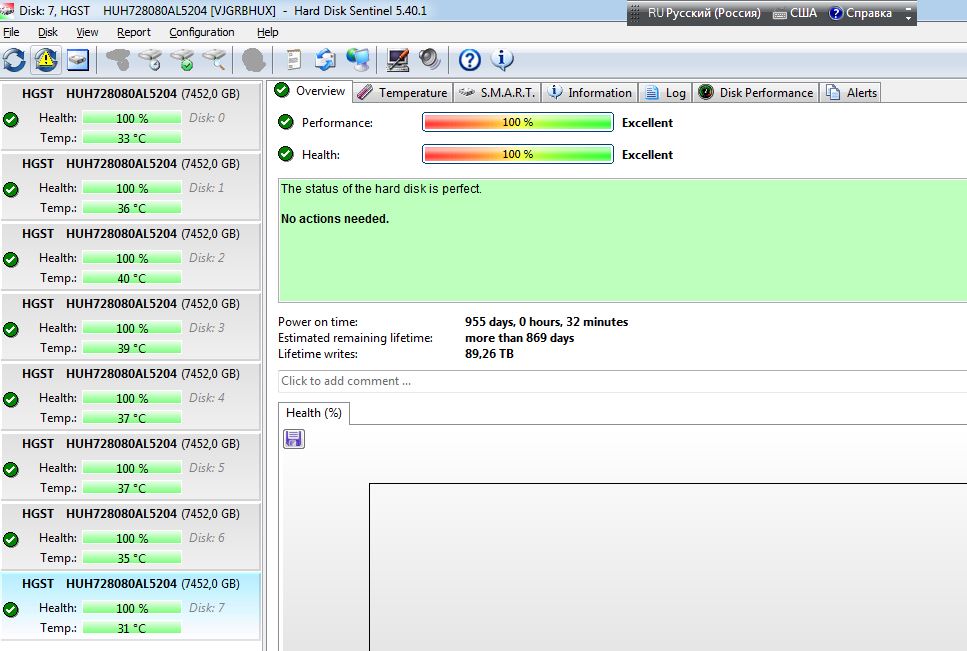This screenshot has height=651, width=967.
Task: Select the HGST disk labelled Disk: 0
Action: pos(131,116)
